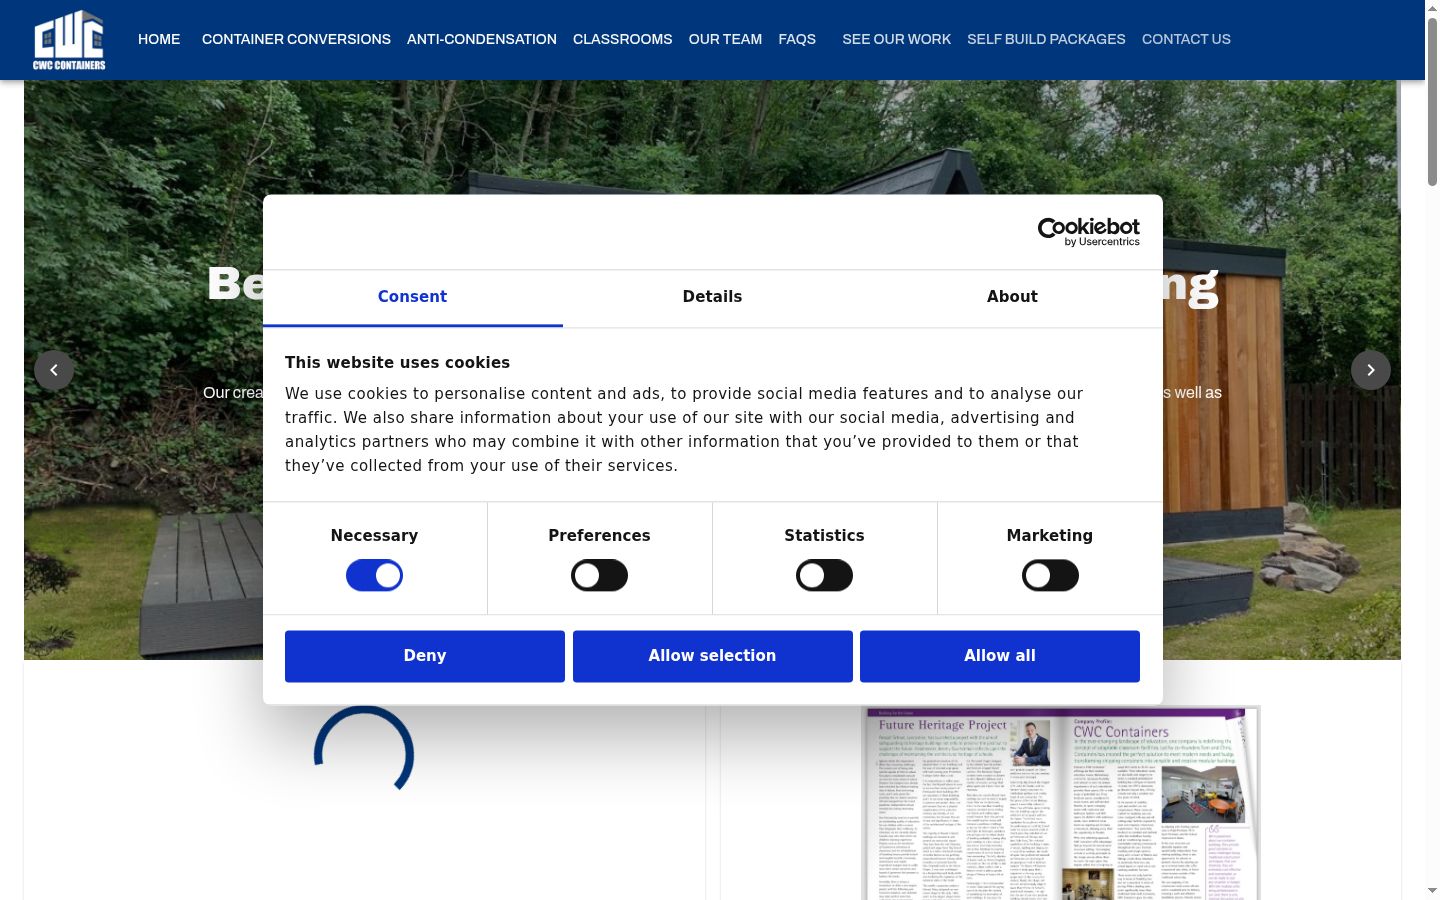Viewport: 1440px width, 900px height.
Task: Accept cookies with Allow all
Action: pos(1000,656)
